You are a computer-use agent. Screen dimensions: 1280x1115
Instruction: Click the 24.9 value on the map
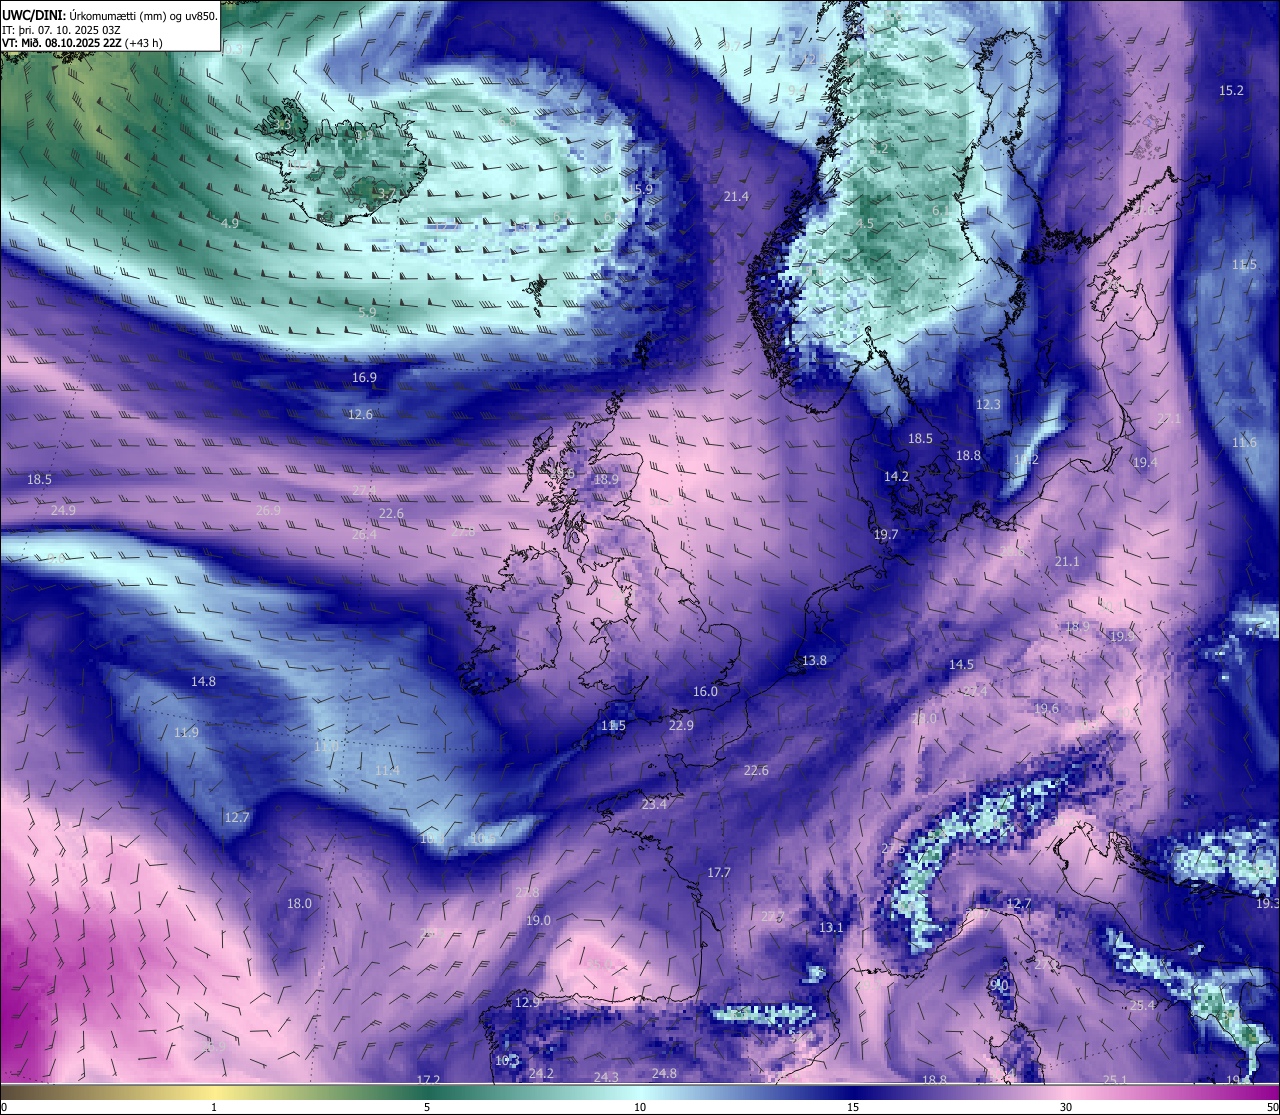63,511
